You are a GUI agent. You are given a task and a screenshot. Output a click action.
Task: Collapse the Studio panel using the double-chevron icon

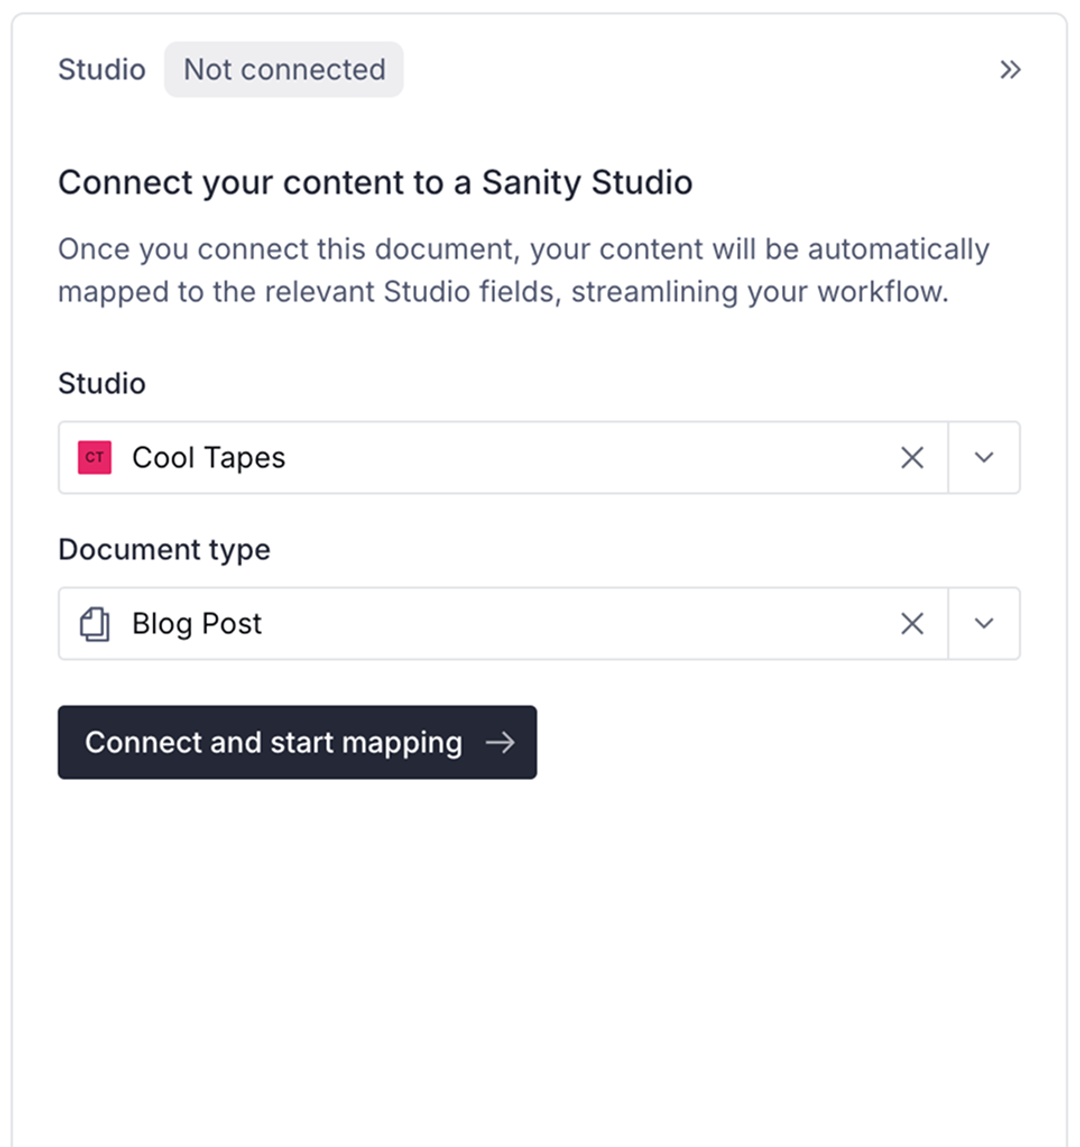(x=1011, y=70)
